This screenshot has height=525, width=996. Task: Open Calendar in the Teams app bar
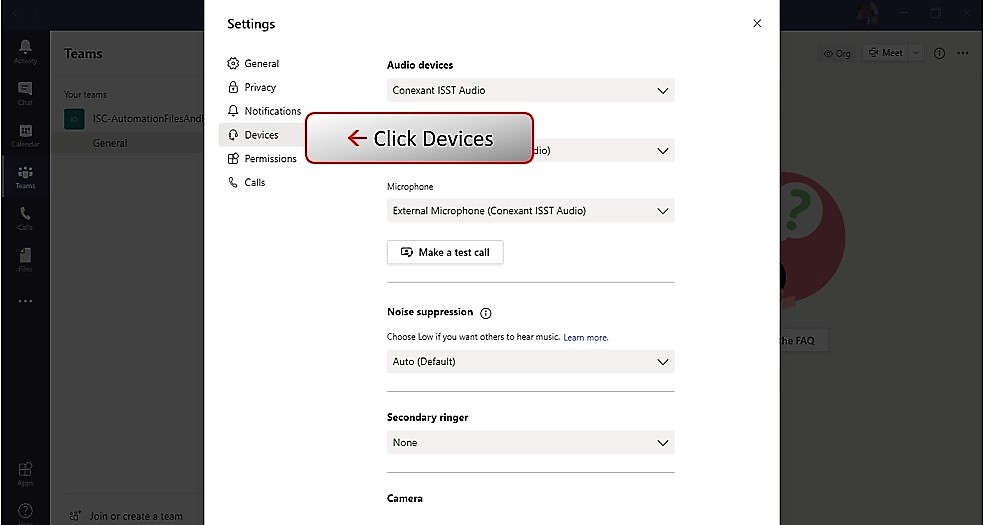click(x=25, y=135)
